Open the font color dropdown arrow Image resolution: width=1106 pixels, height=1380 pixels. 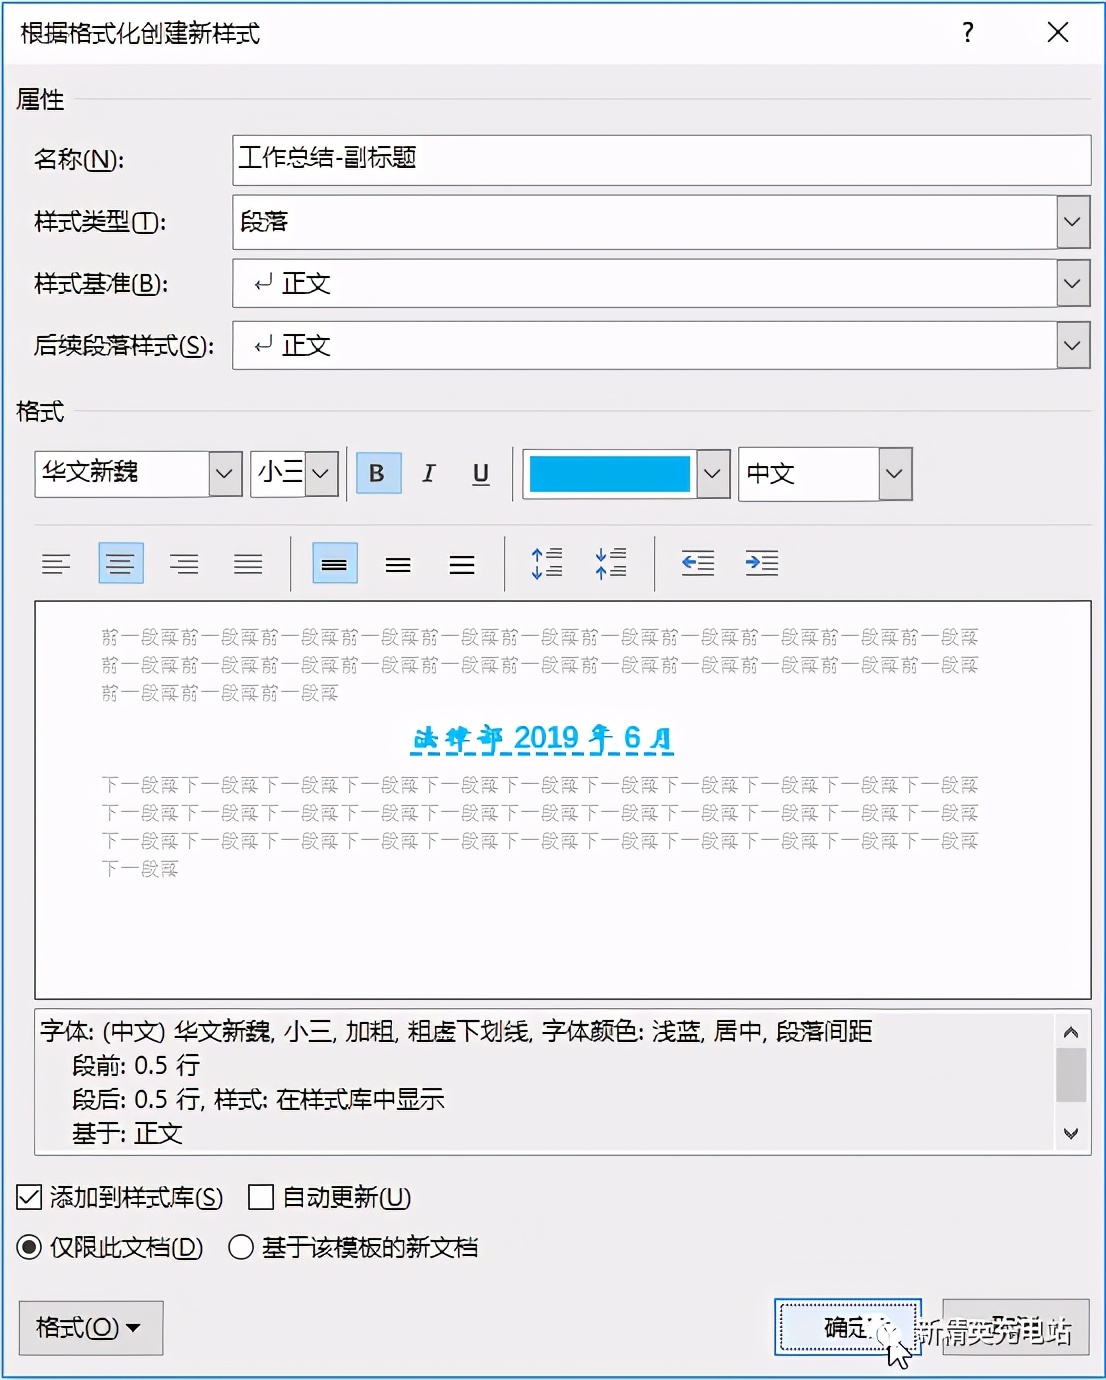[x=712, y=474]
